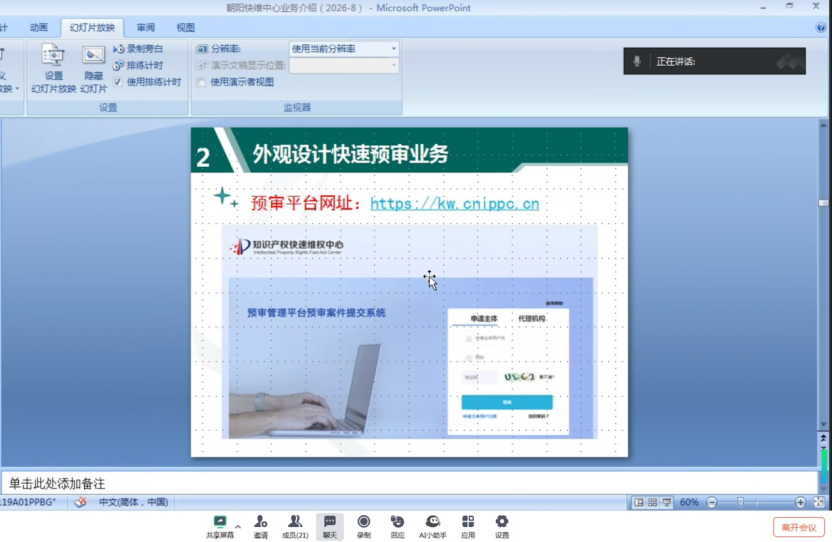Click the 60% zoom level
Image resolution: width=832 pixels, height=542 pixels.
coord(689,502)
